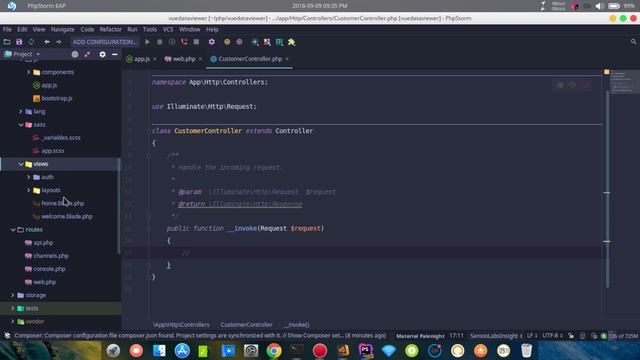This screenshot has height=360, width=640.
Task: Switch to the app.js tab
Action: (x=141, y=59)
